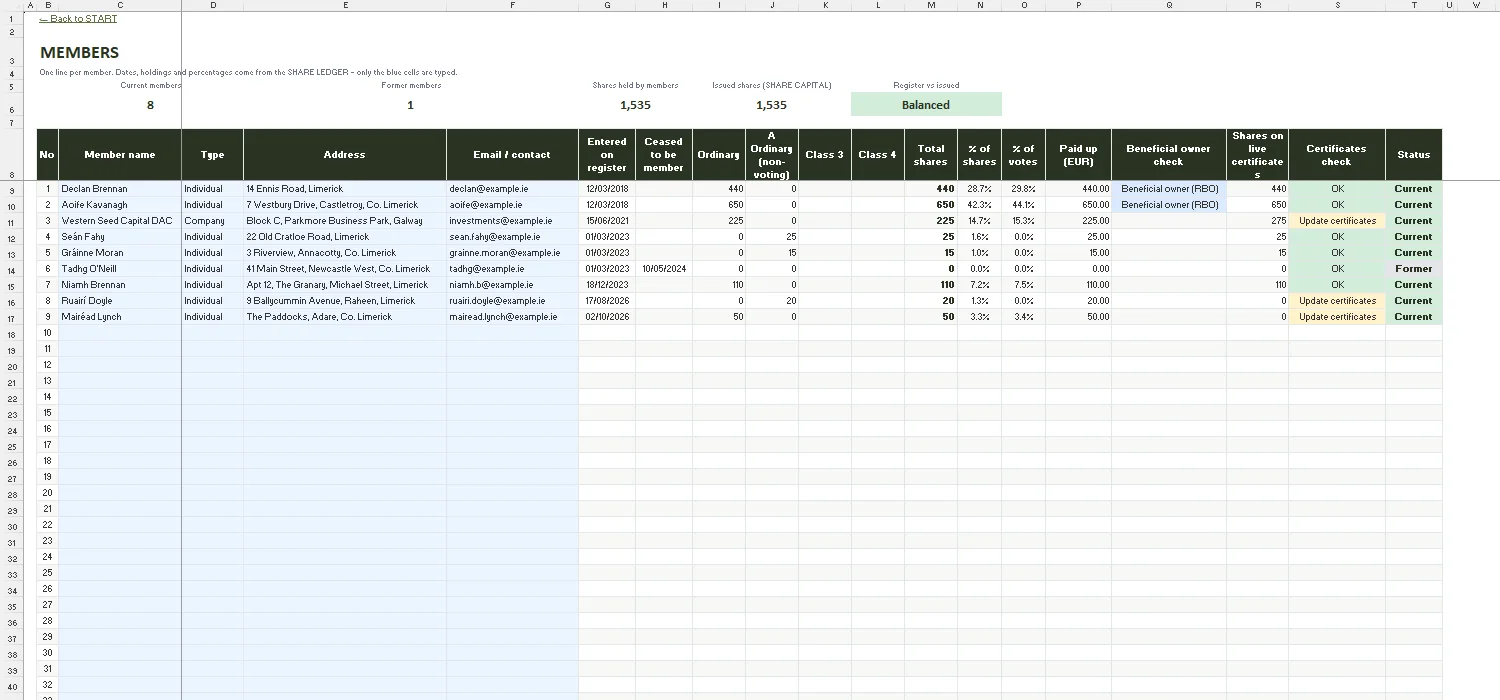The height and width of the screenshot is (700, 1500).
Task: Follow the Back to START link
Action: [x=78, y=19]
